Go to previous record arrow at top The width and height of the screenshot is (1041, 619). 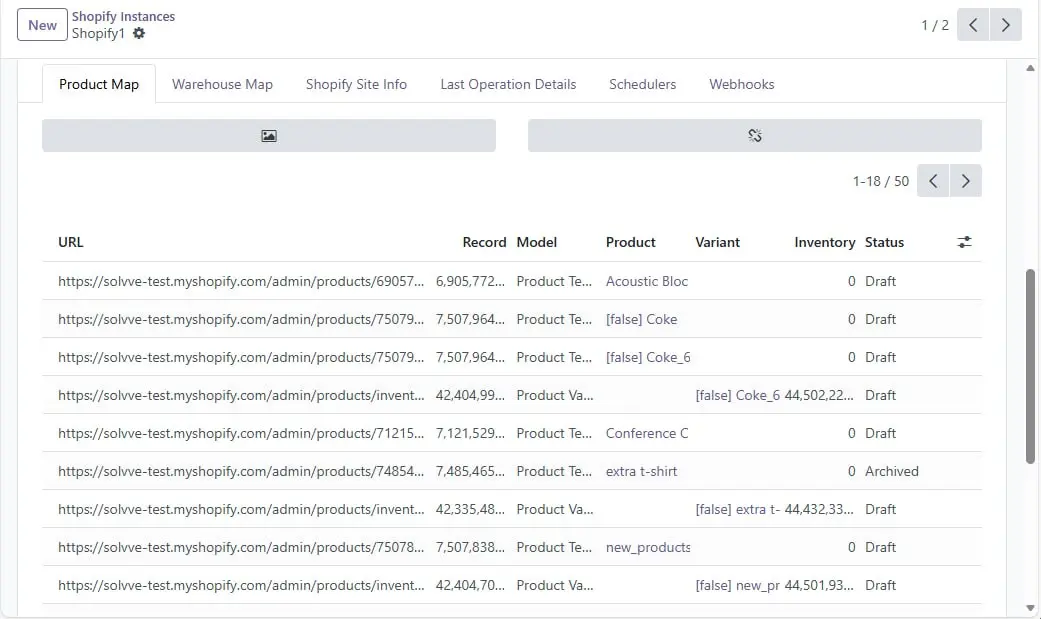(973, 25)
